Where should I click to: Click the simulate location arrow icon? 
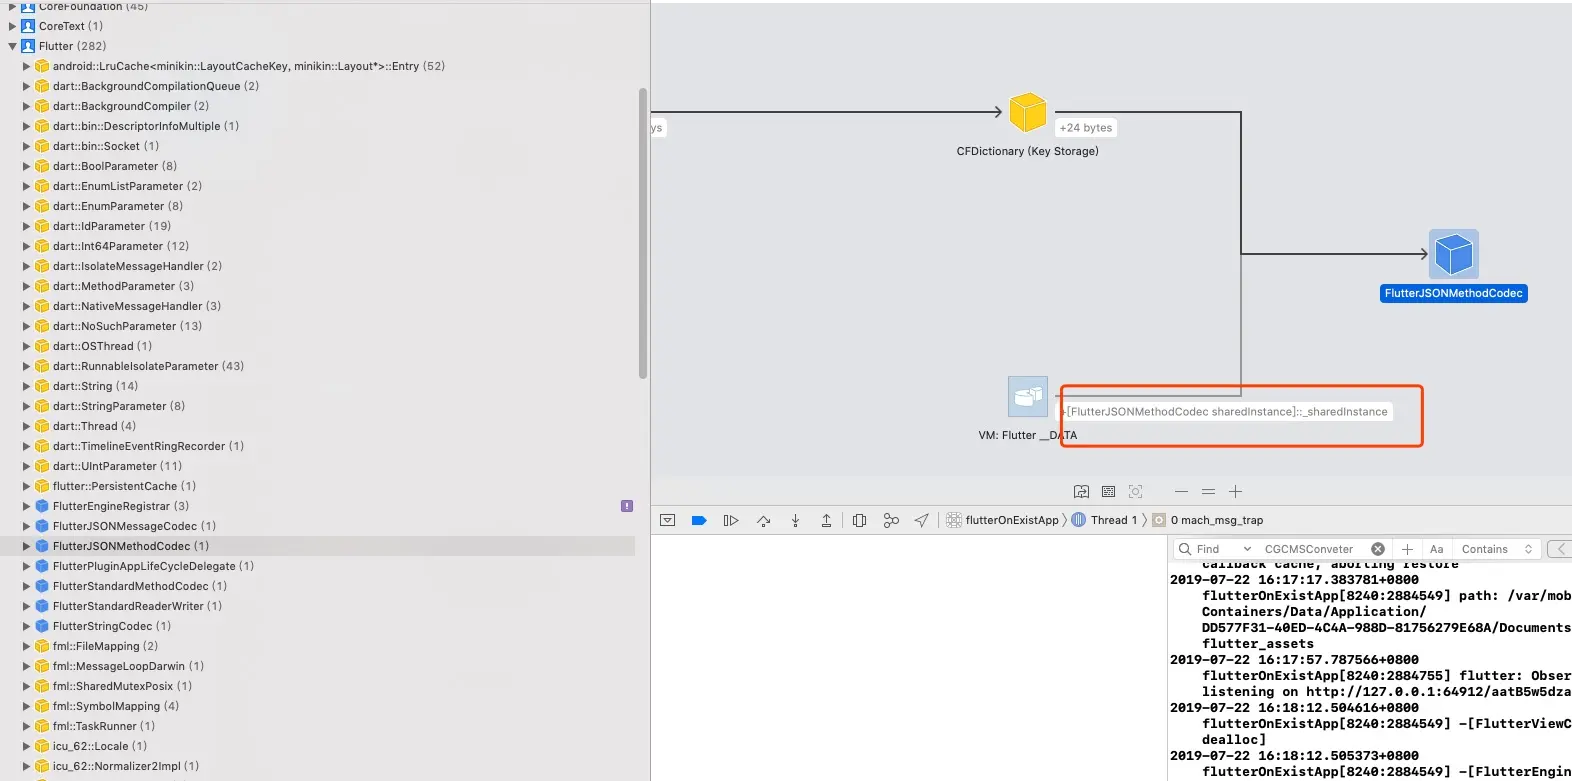click(x=922, y=520)
